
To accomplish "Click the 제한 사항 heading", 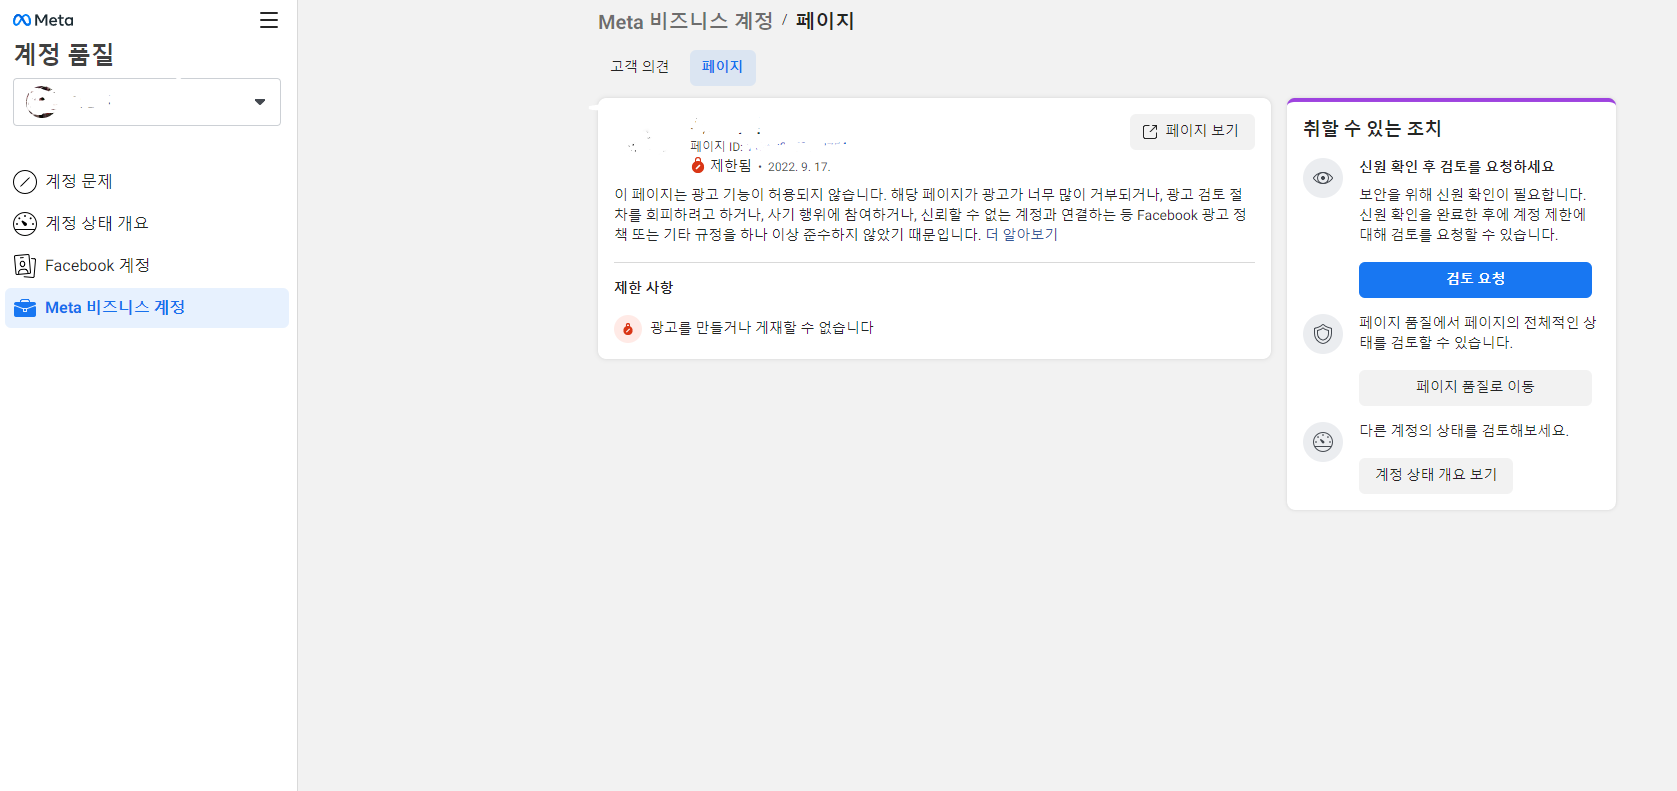I will [644, 288].
